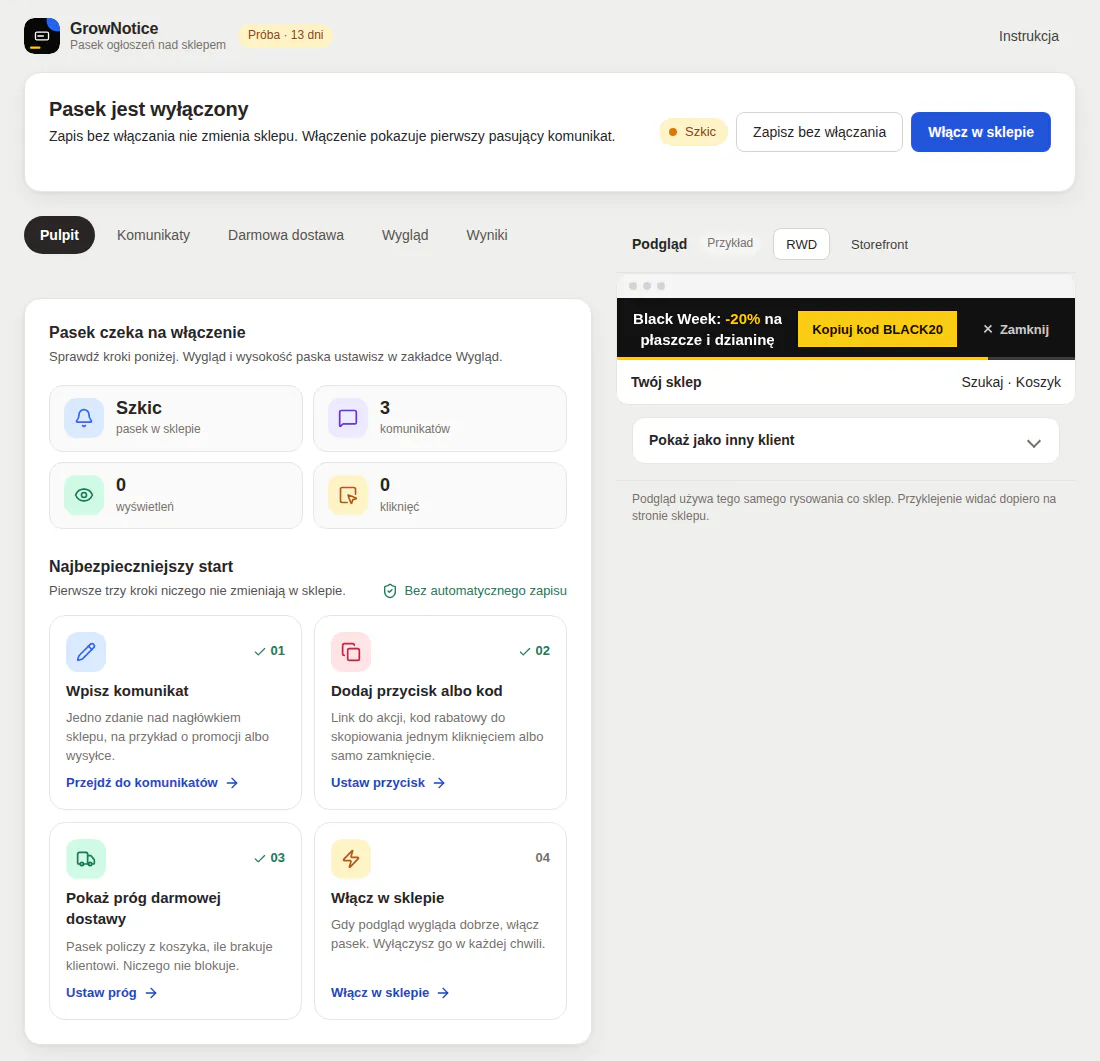
Task: Open the Instrukcja link
Action: [1028, 36]
